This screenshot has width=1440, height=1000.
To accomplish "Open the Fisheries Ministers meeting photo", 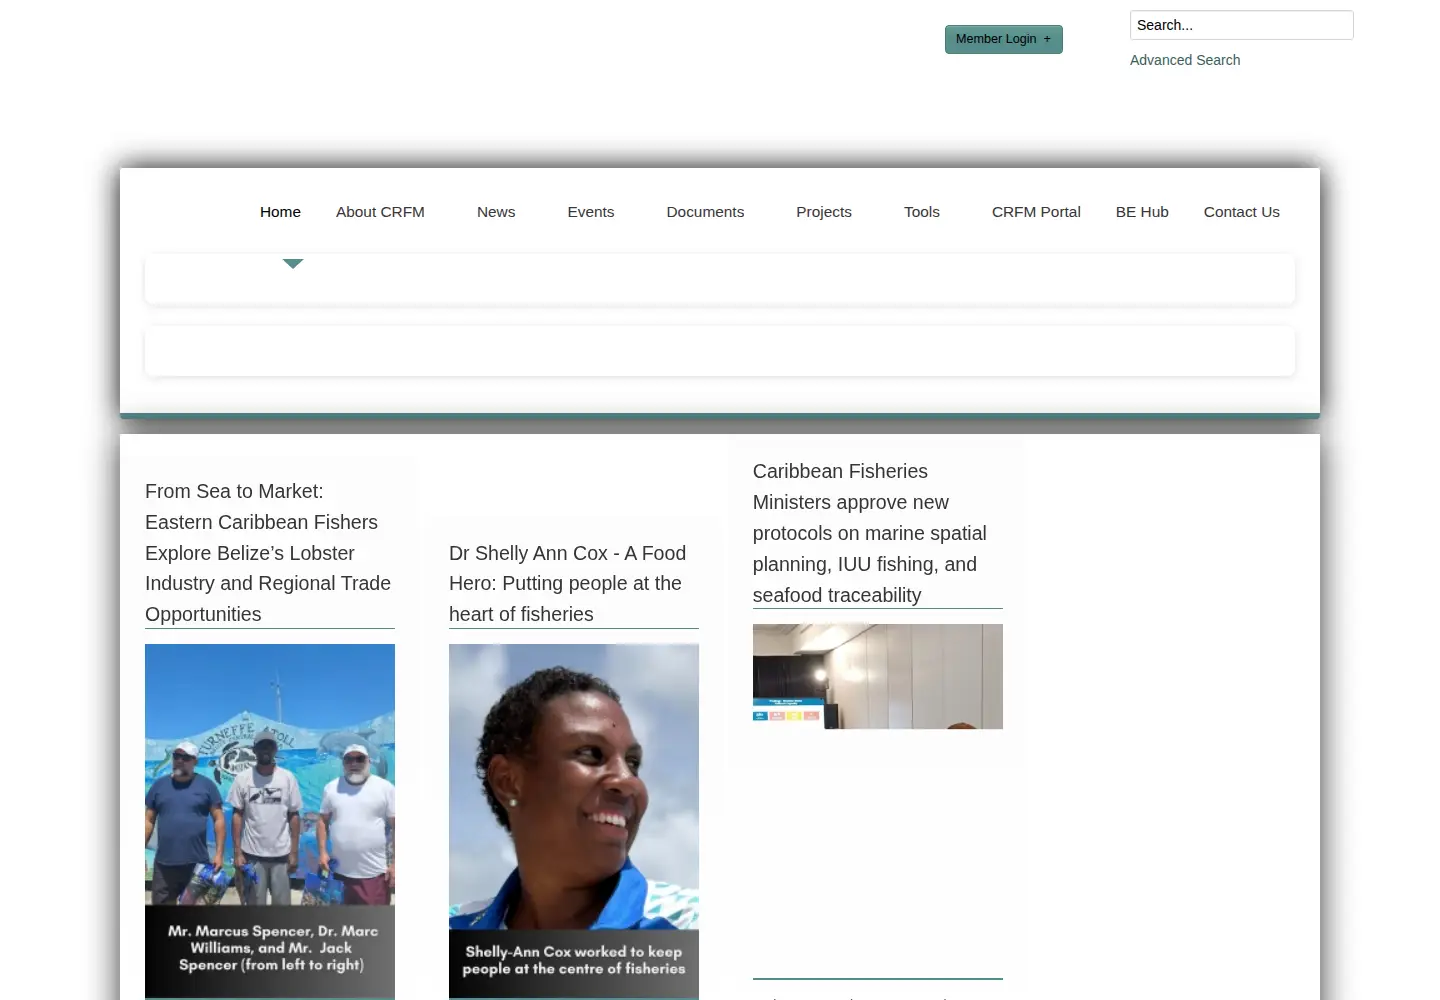I will coord(878,676).
